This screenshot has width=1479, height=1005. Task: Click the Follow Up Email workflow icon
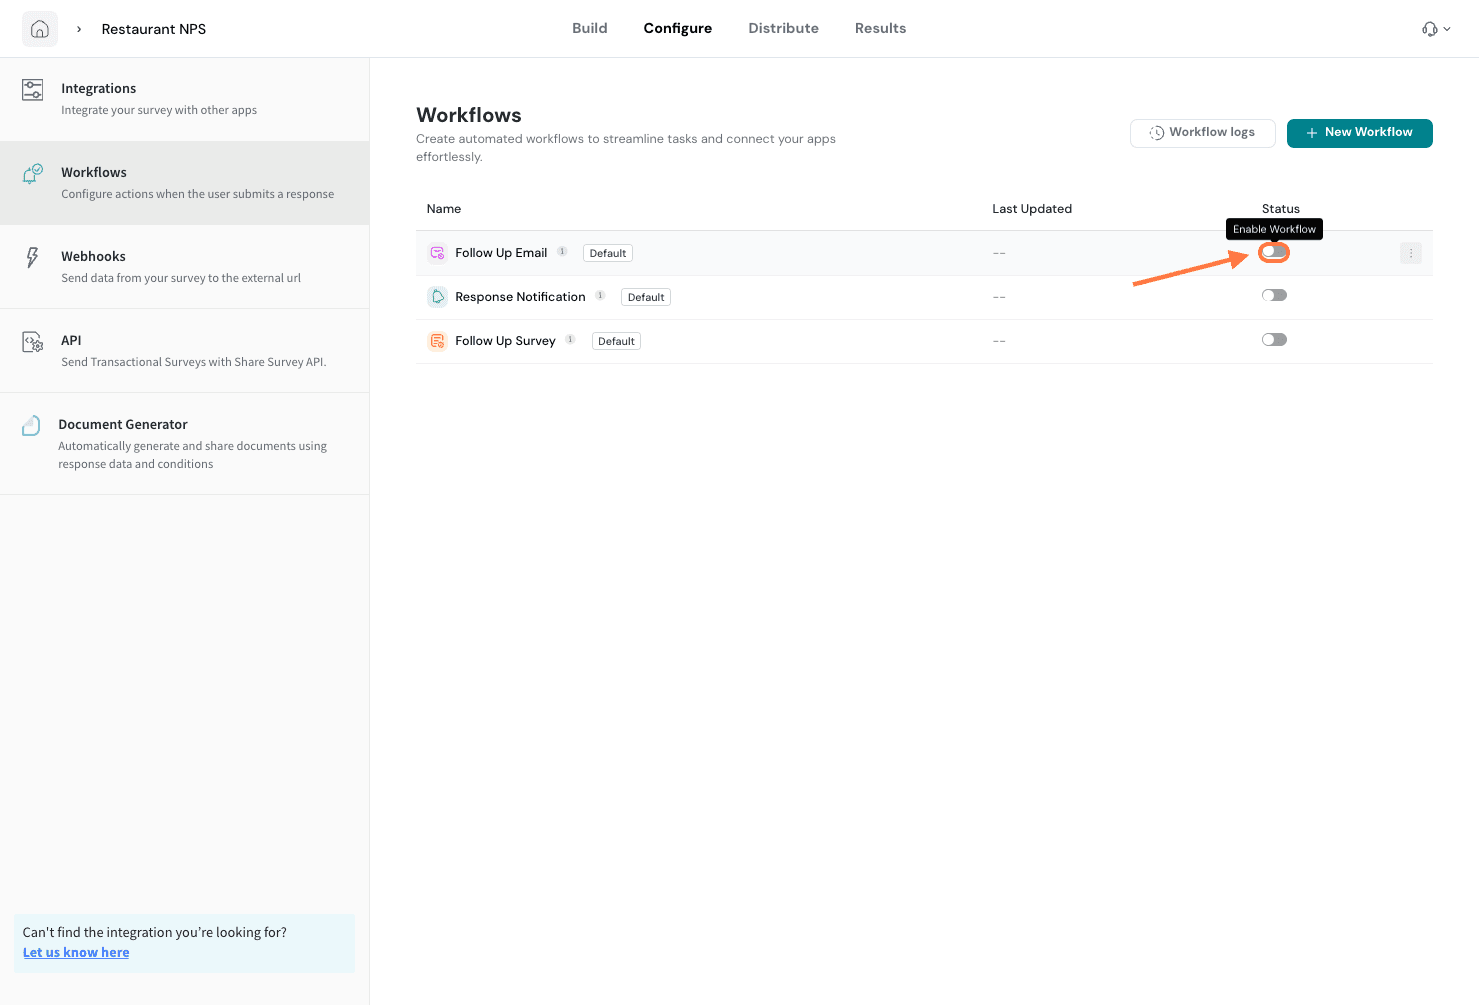[437, 253]
